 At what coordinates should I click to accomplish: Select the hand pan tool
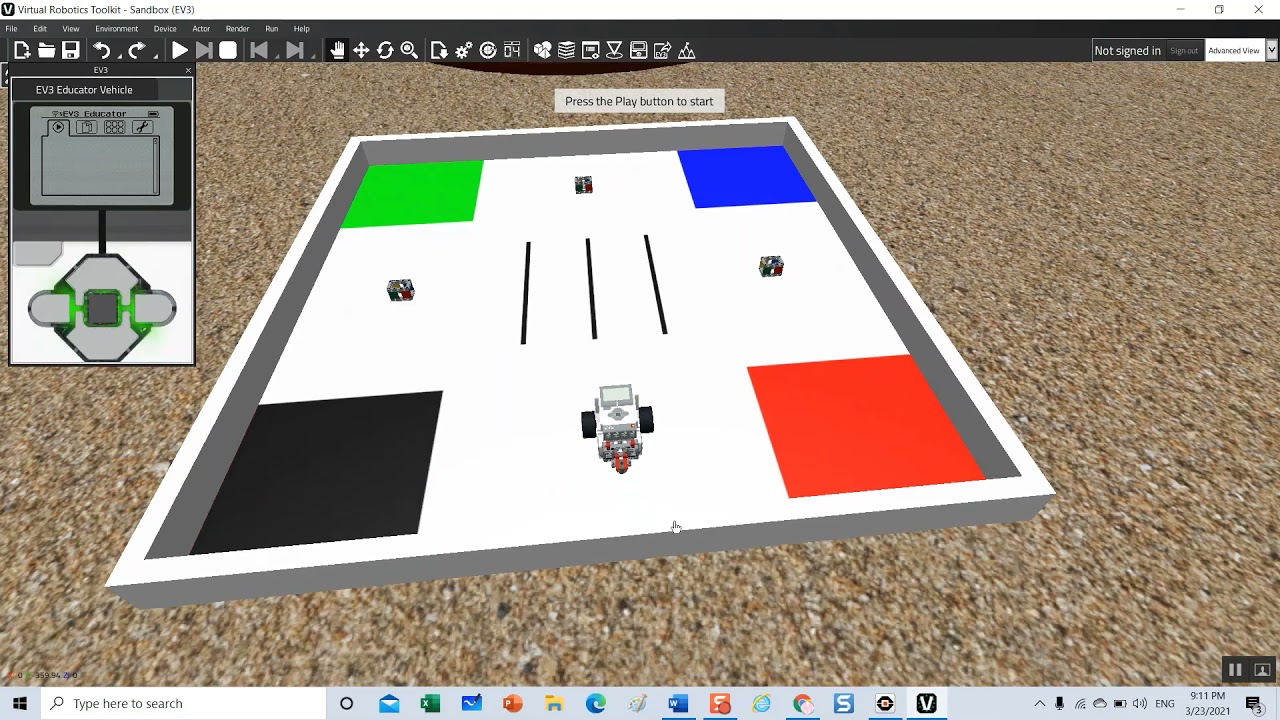click(337, 50)
